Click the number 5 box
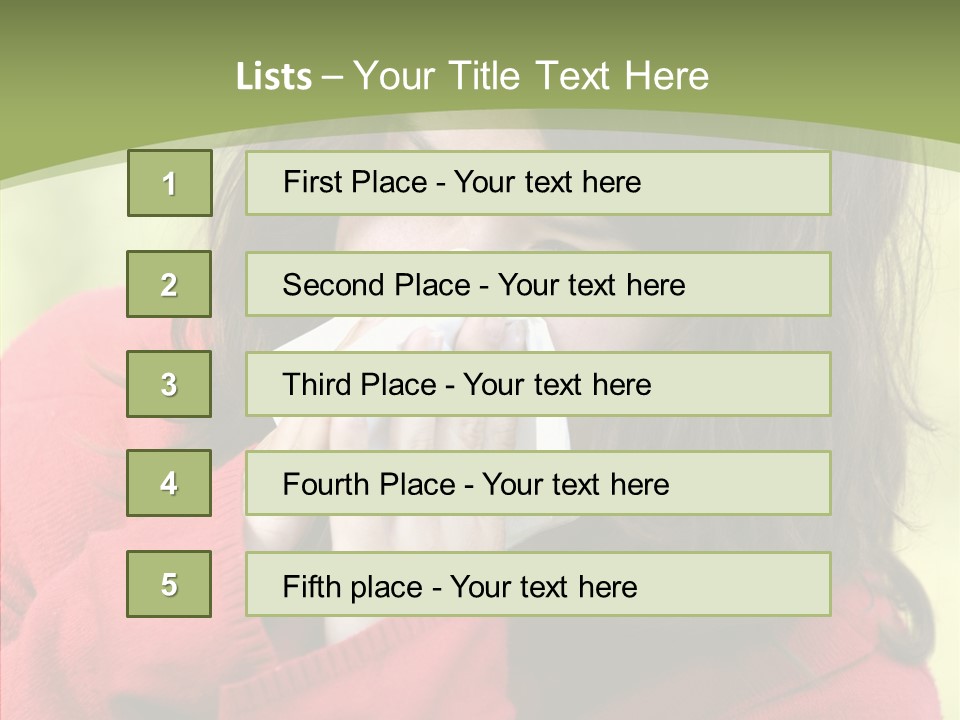This screenshot has height=720, width=960. 169,584
